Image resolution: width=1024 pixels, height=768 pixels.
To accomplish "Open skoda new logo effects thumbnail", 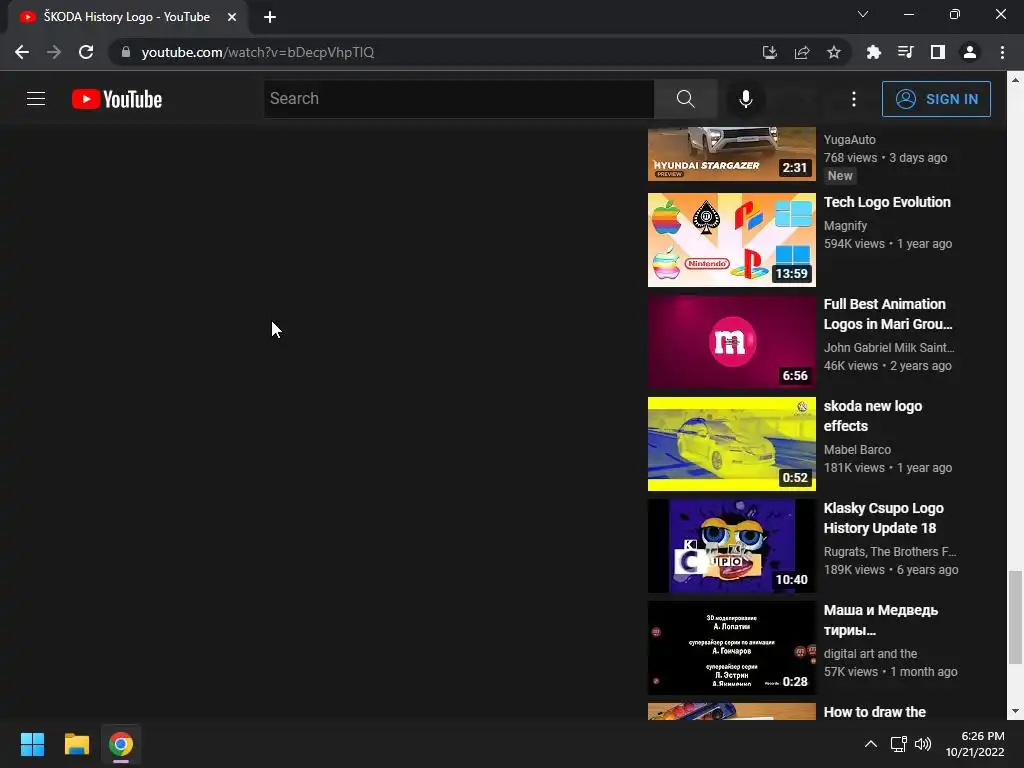I will coord(731,444).
